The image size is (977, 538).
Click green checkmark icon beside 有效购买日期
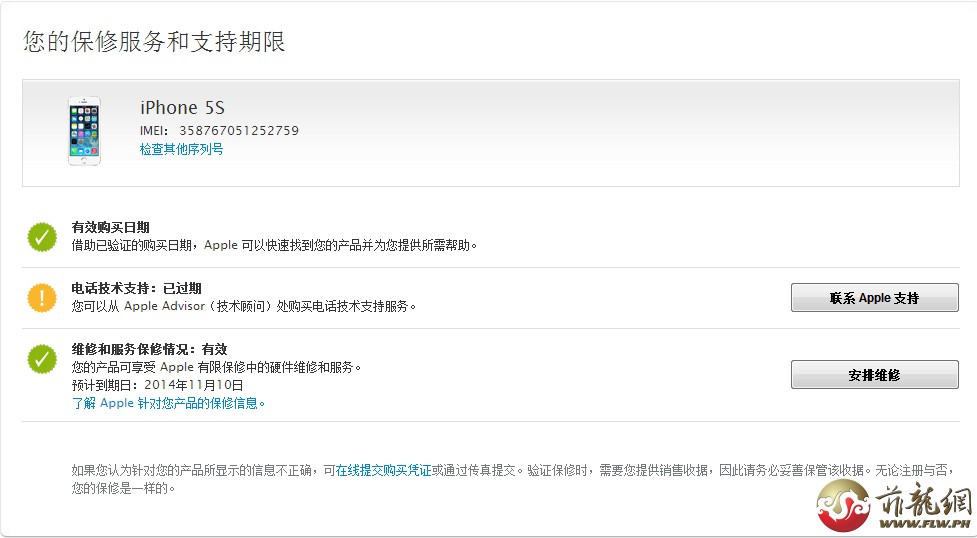tap(42, 237)
